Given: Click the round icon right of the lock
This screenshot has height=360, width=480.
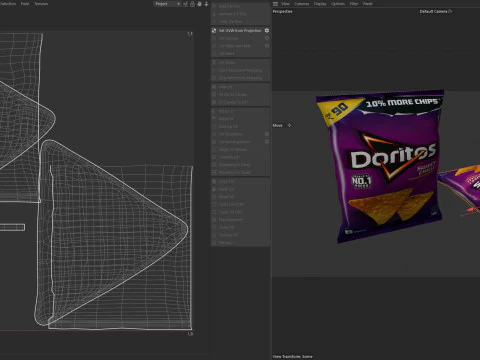Looking at the screenshot, I should (199, 4).
